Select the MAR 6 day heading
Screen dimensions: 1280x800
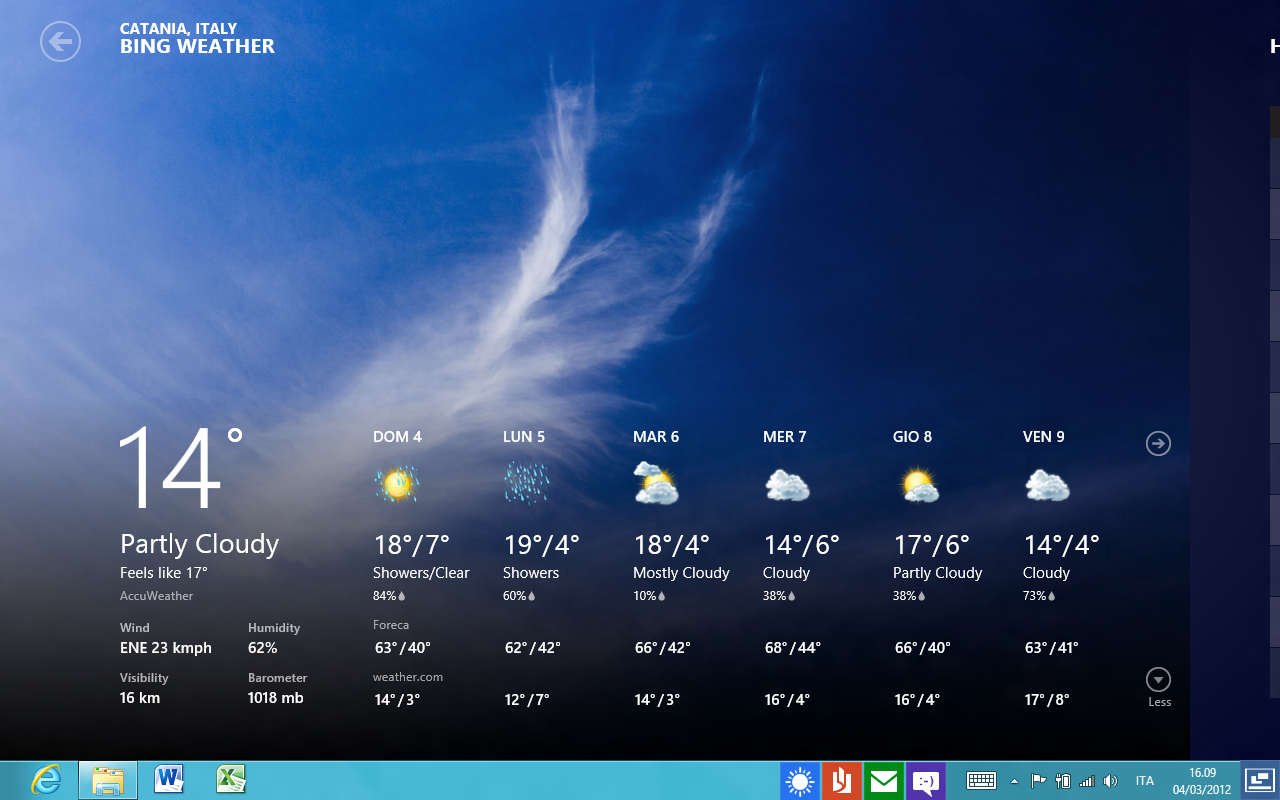pyautogui.click(x=656, y=437)
